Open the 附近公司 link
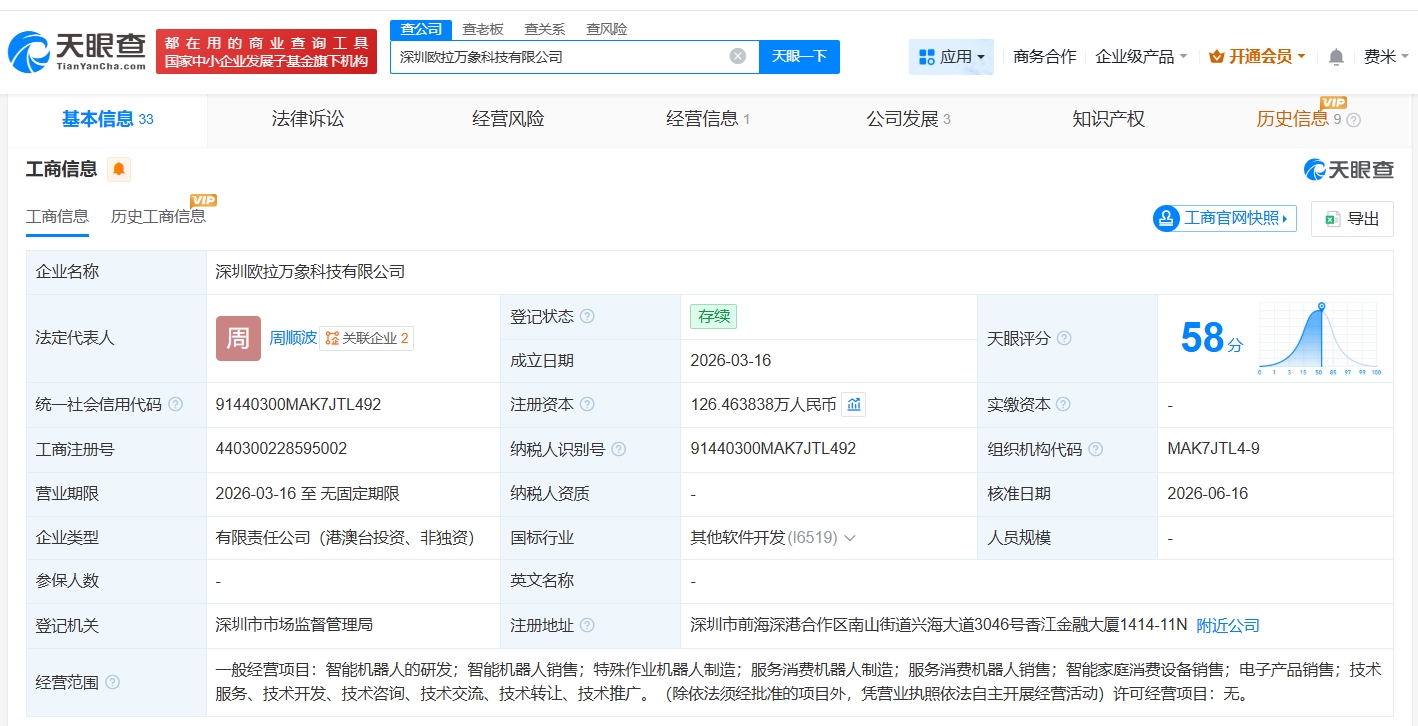 click(x=1228, y=625)
